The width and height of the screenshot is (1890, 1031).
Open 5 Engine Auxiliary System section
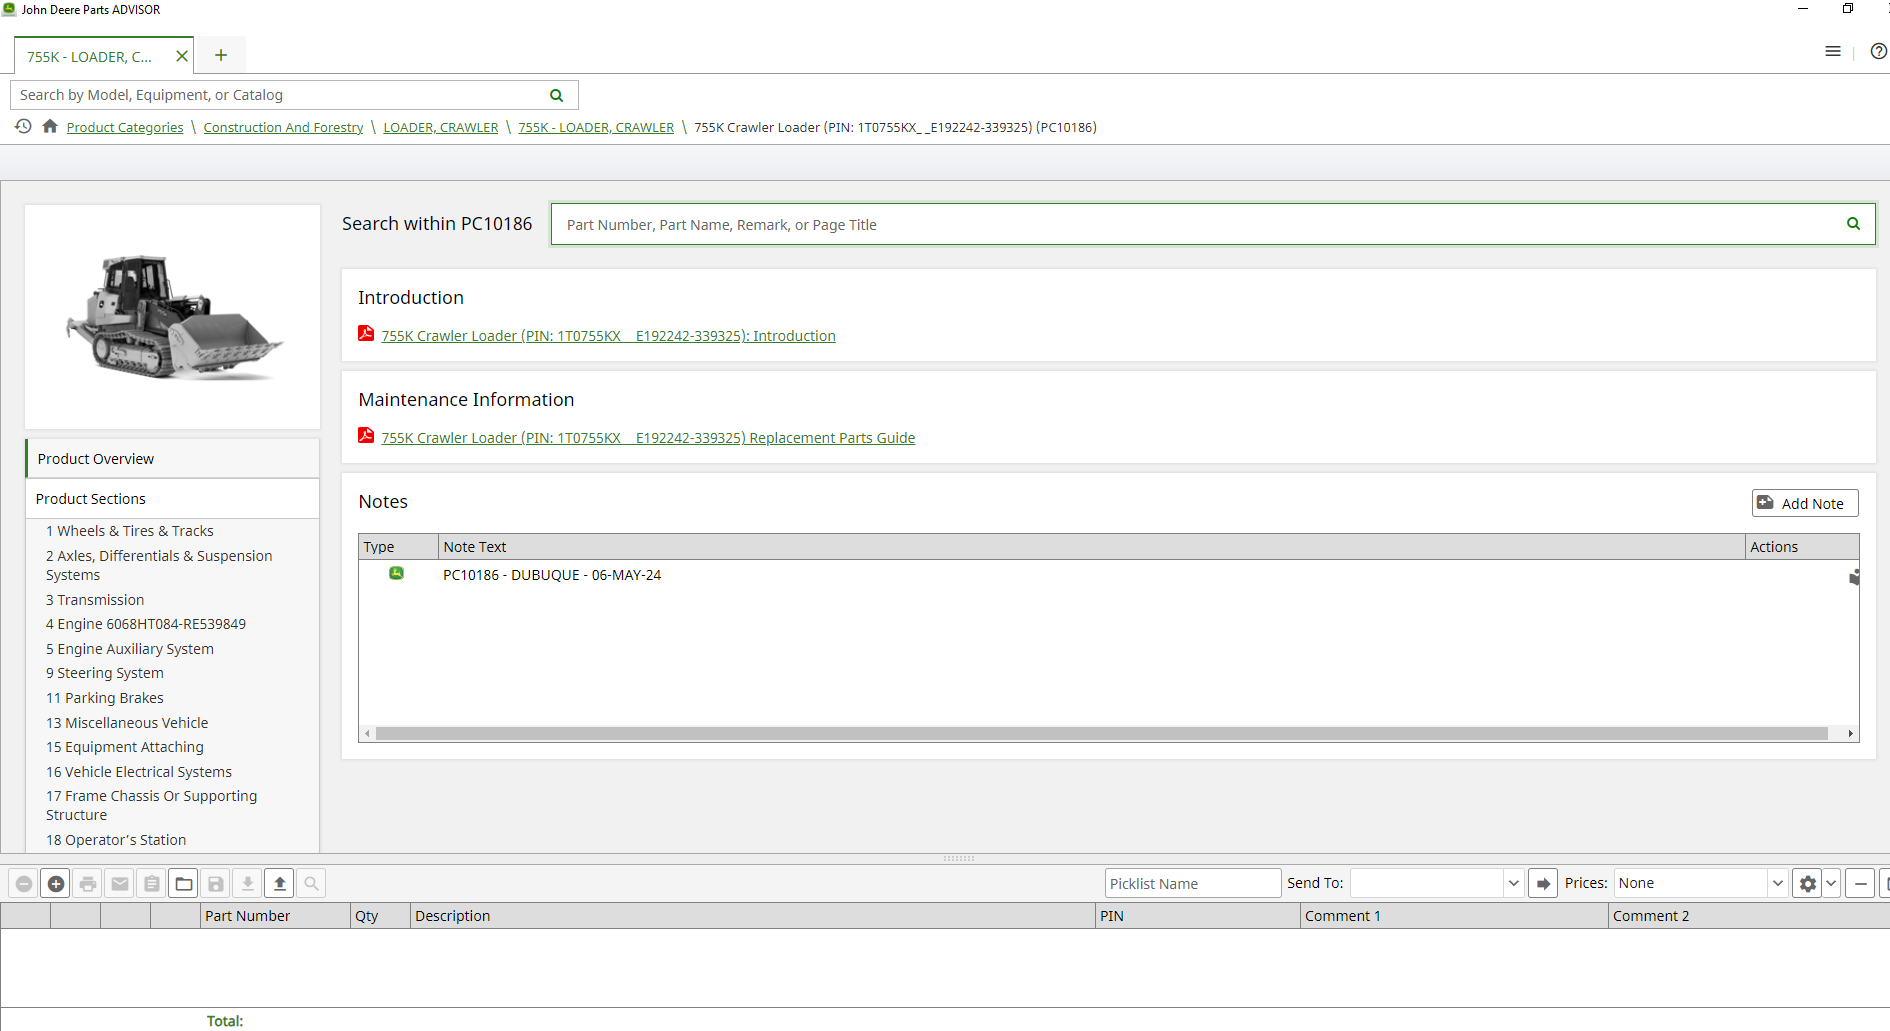pyautogui.click(x=130, y=649)
